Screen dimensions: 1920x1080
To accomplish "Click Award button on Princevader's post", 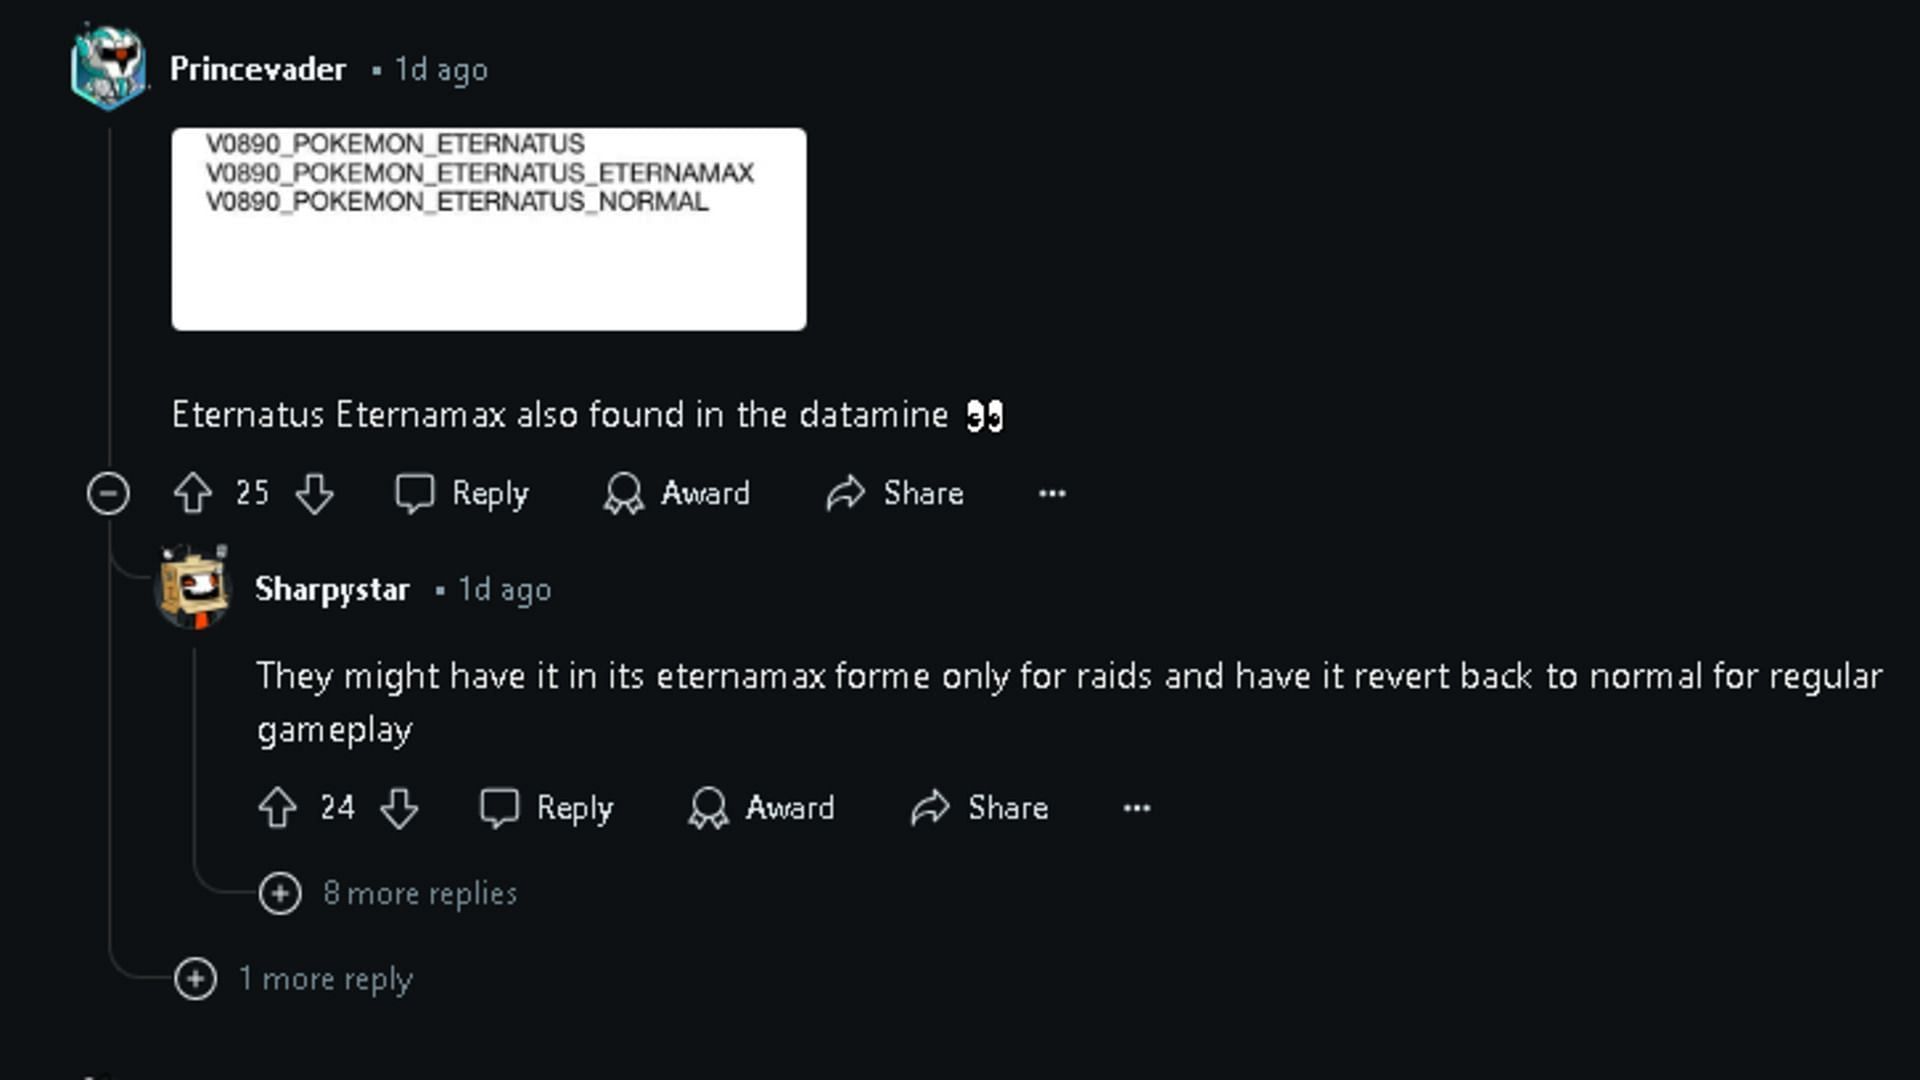I will [x=676, y=492].
